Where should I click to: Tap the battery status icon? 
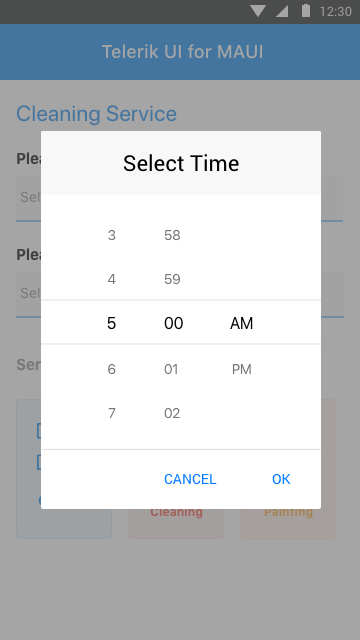coord(306,11)
